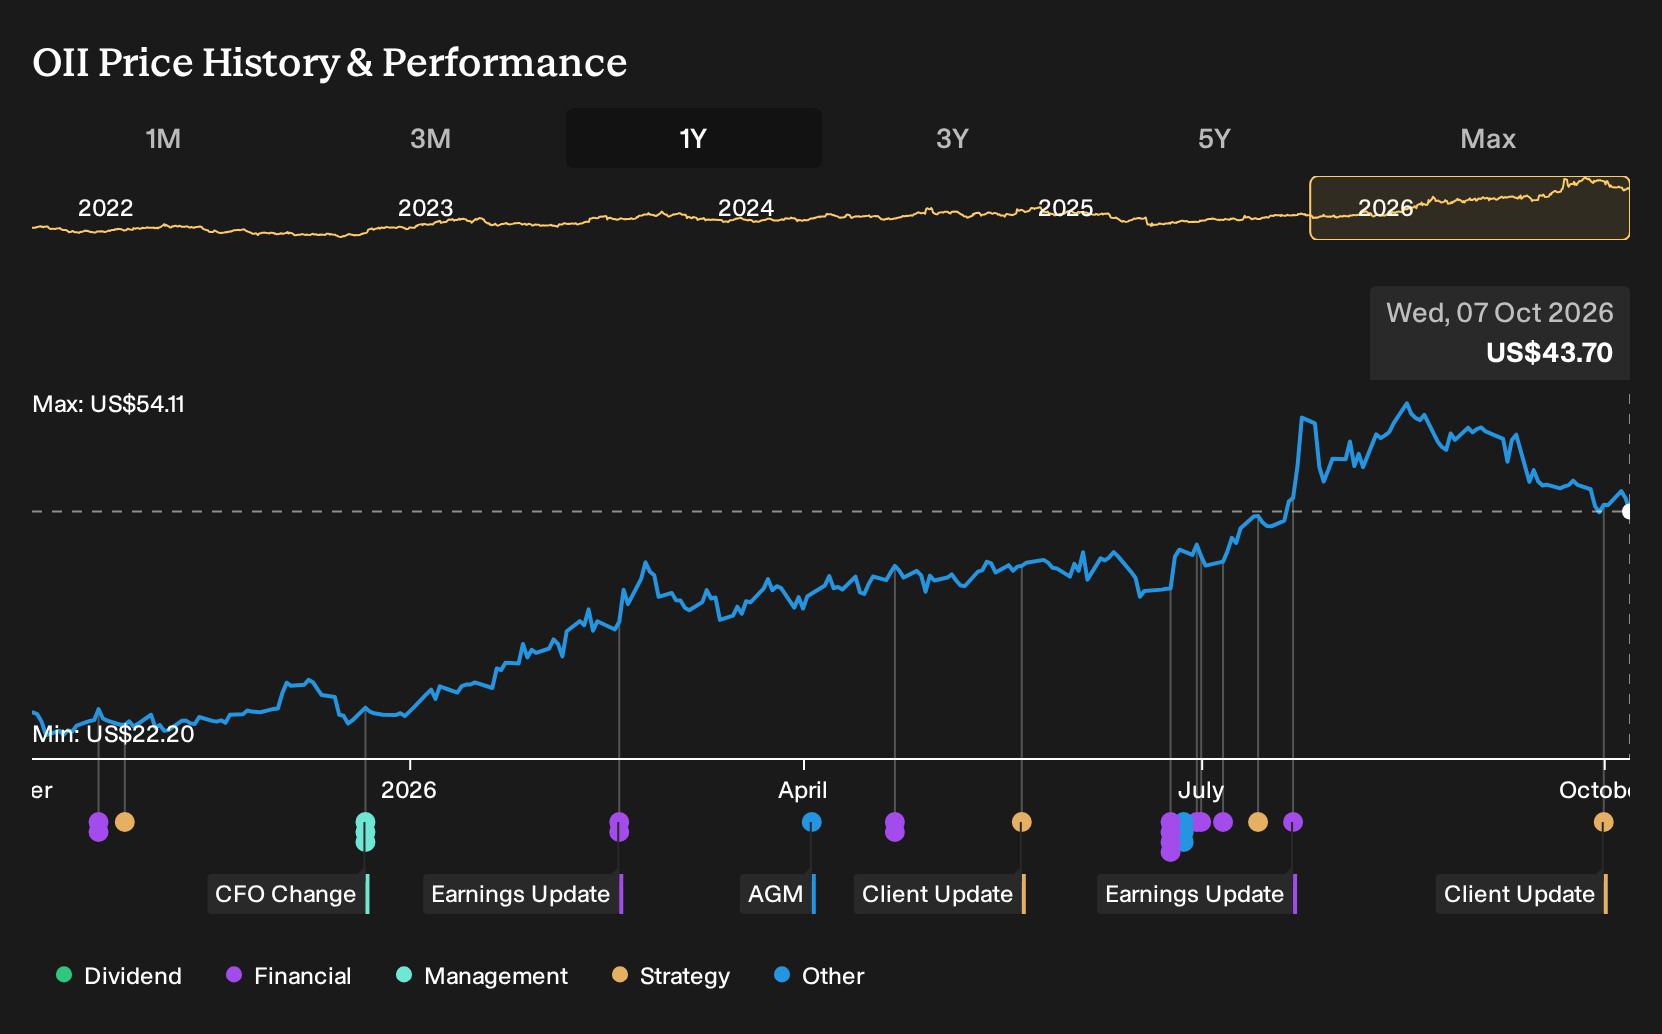Switch to the 3Y time range

[x=952, y=138]
